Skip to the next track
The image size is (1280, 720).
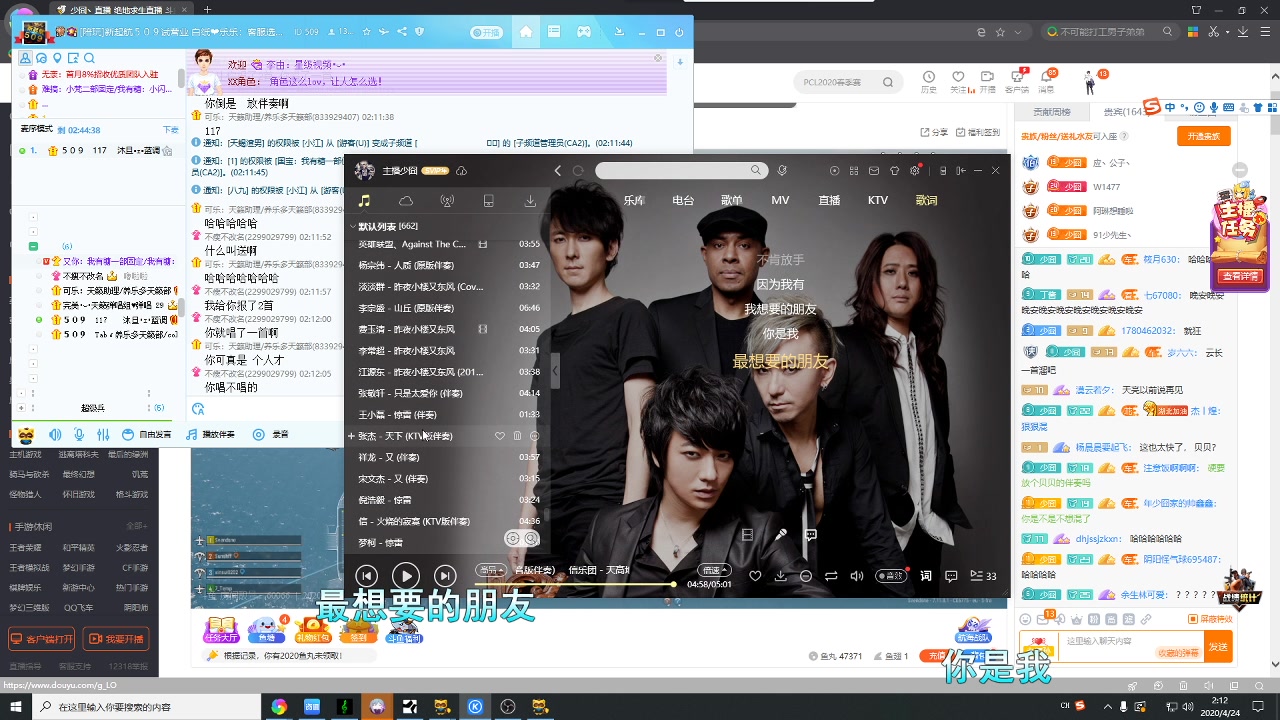click(x=445, y=575)
